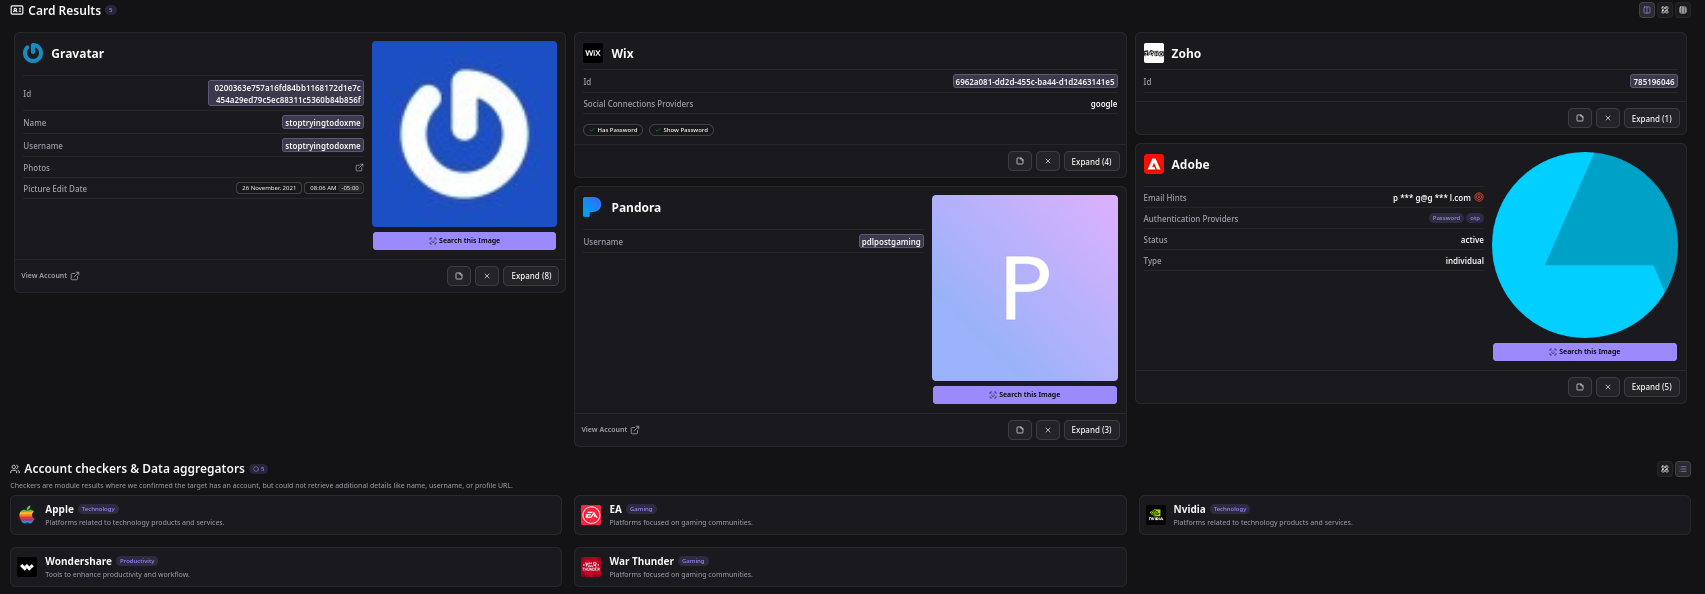Expand the Gravatar card (8)
The height and width of the screenshot is (594, 1705).
click(531, 276)
